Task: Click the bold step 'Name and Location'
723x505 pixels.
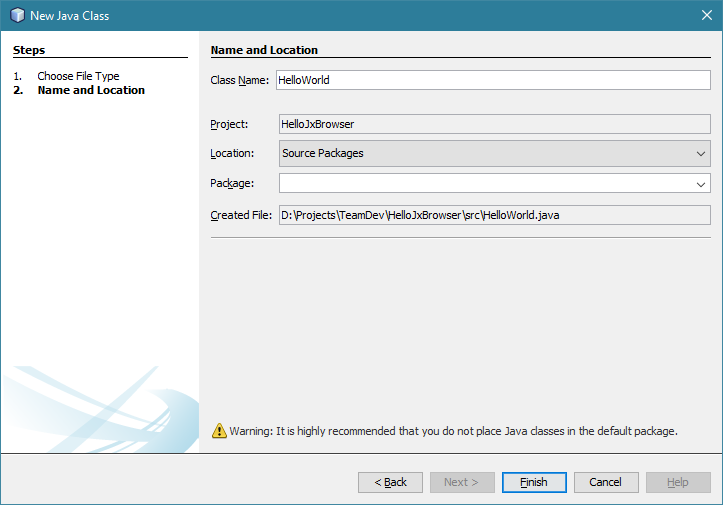Action: pos(91,90)
